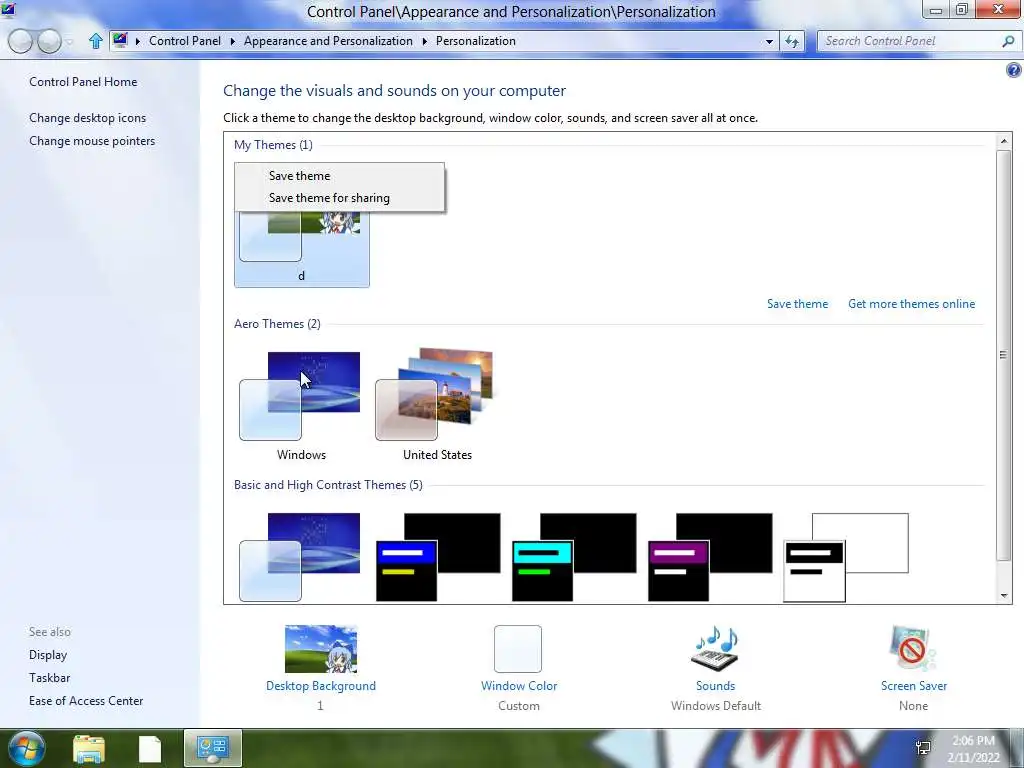Open the recent pages dropdown arrow

[70, 42]
